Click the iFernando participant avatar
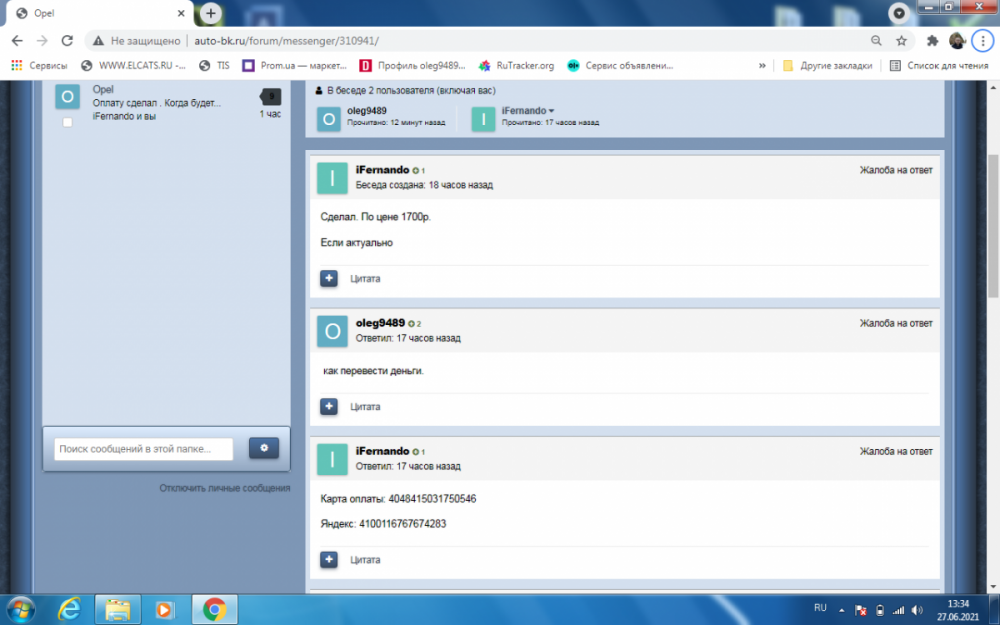The image size is (1000, 625). point(483,119)
